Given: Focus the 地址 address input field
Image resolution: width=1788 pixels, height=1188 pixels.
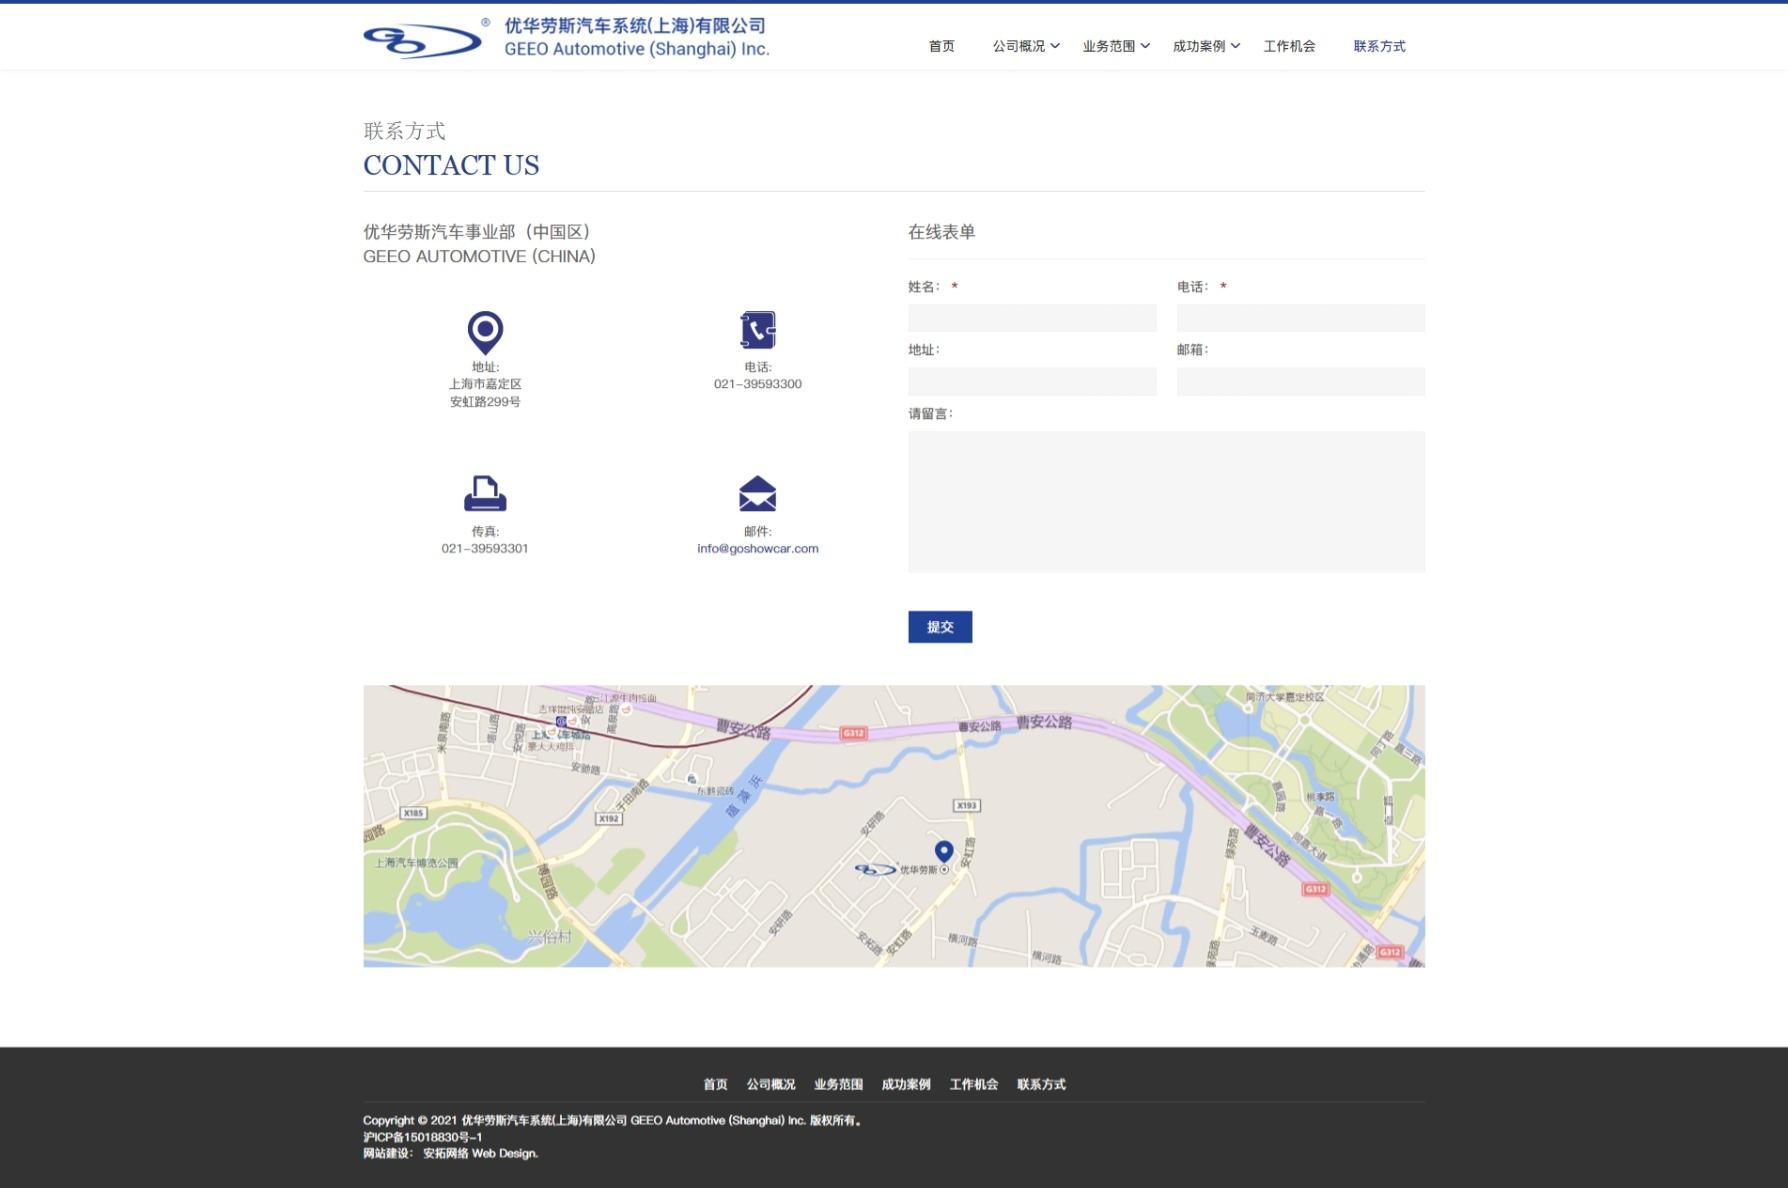Looking at the screenshot, I should pos(1032,381).
